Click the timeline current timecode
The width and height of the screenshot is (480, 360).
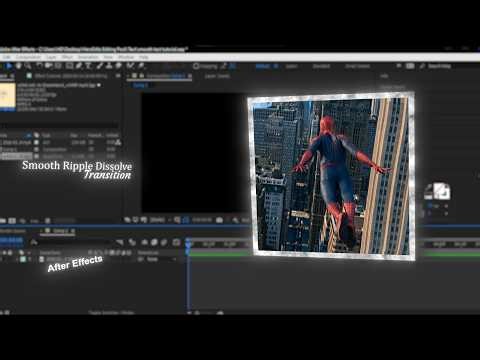coord(12,240)
